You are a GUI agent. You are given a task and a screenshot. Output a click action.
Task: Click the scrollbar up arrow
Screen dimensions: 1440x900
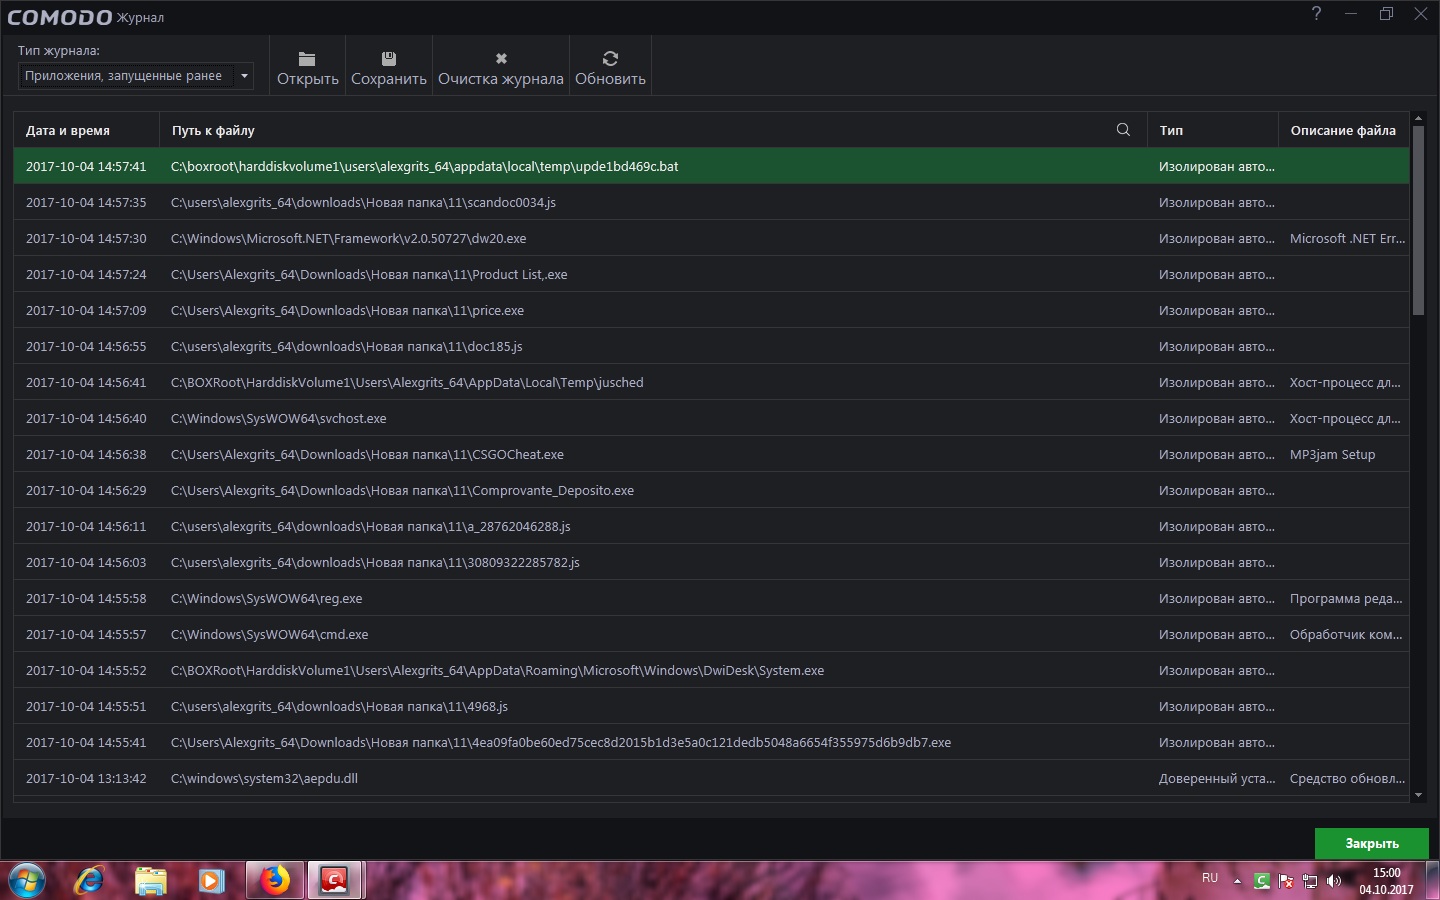click(x=1418, y=118)
